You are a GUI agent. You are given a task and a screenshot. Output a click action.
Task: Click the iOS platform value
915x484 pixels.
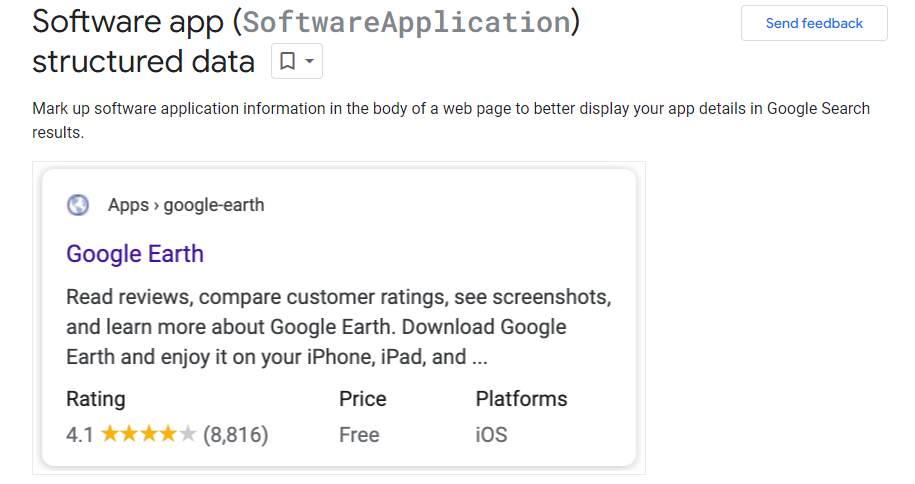(x=491, y=435)
